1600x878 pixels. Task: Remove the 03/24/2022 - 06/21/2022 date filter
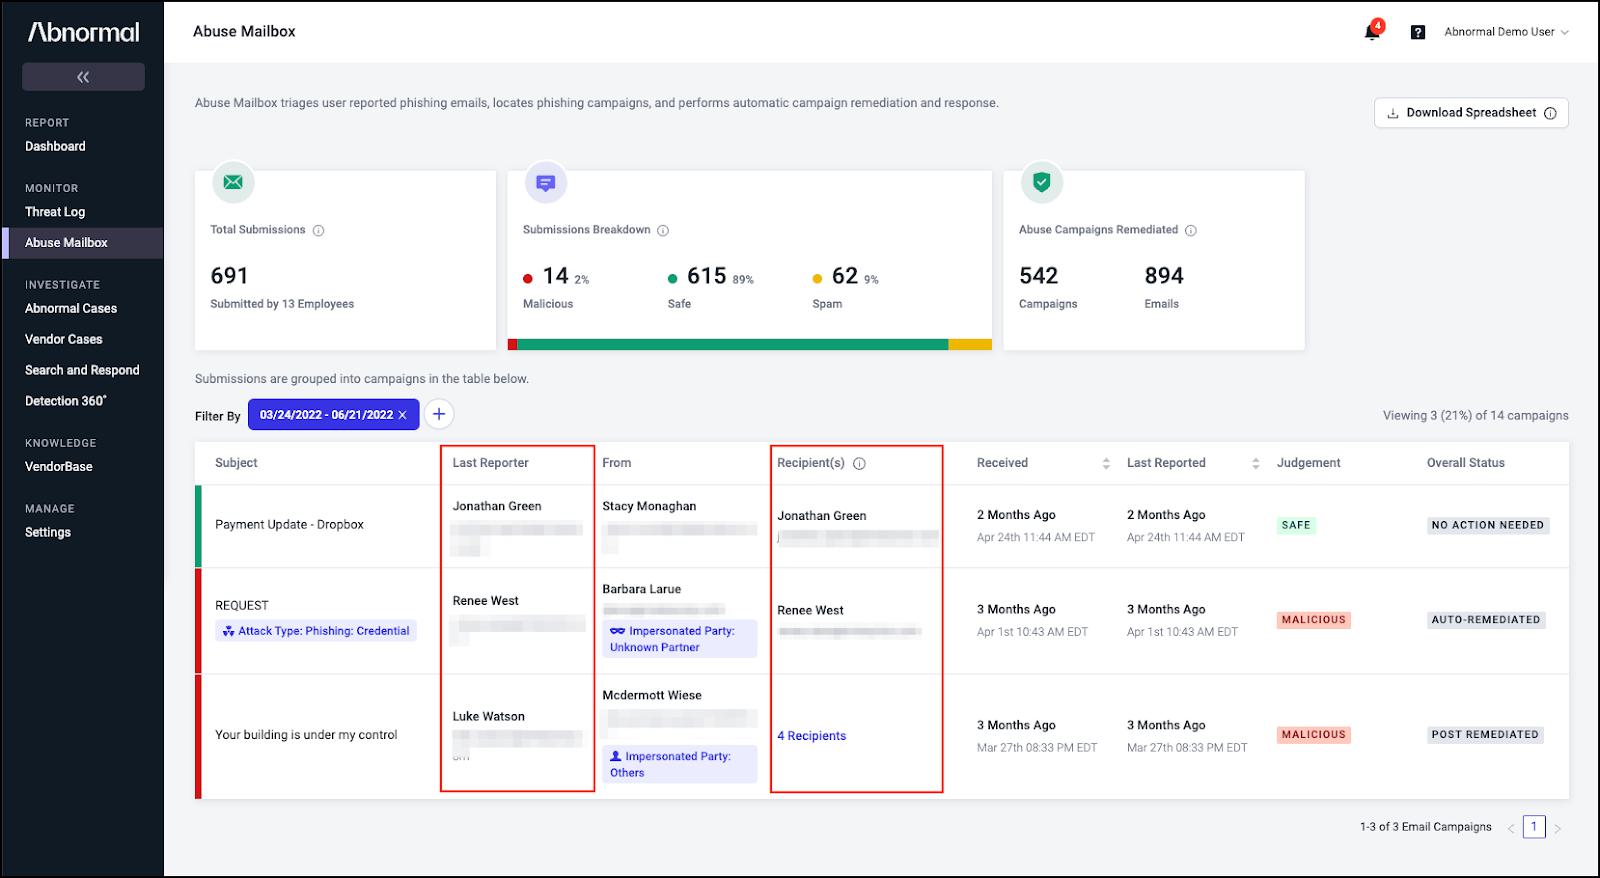point(403,415)
